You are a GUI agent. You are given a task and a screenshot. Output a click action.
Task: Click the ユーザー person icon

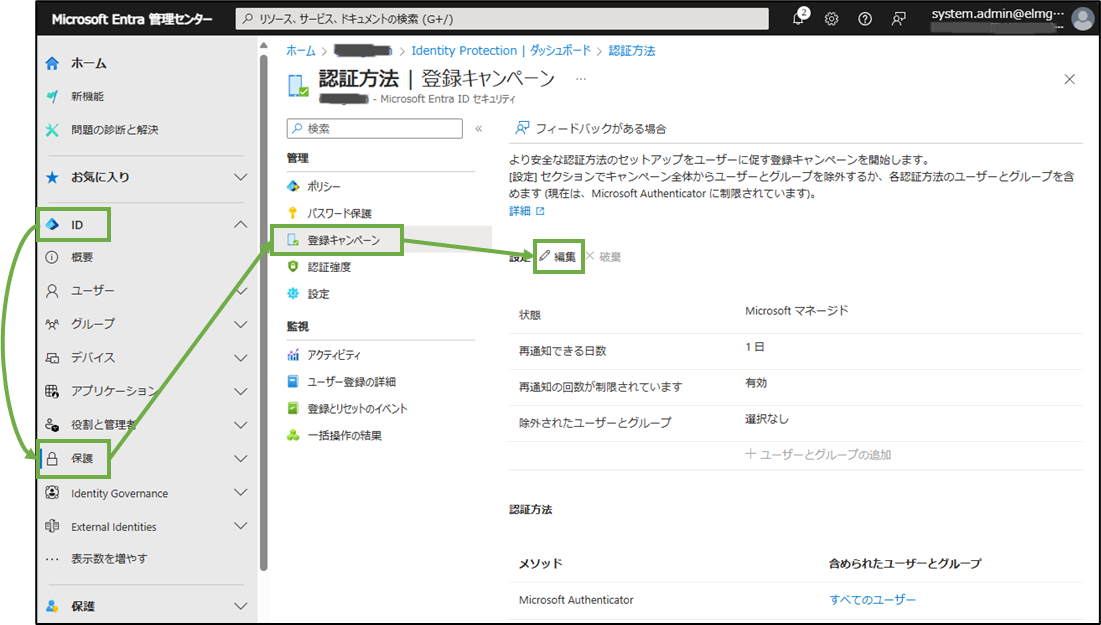52,291
